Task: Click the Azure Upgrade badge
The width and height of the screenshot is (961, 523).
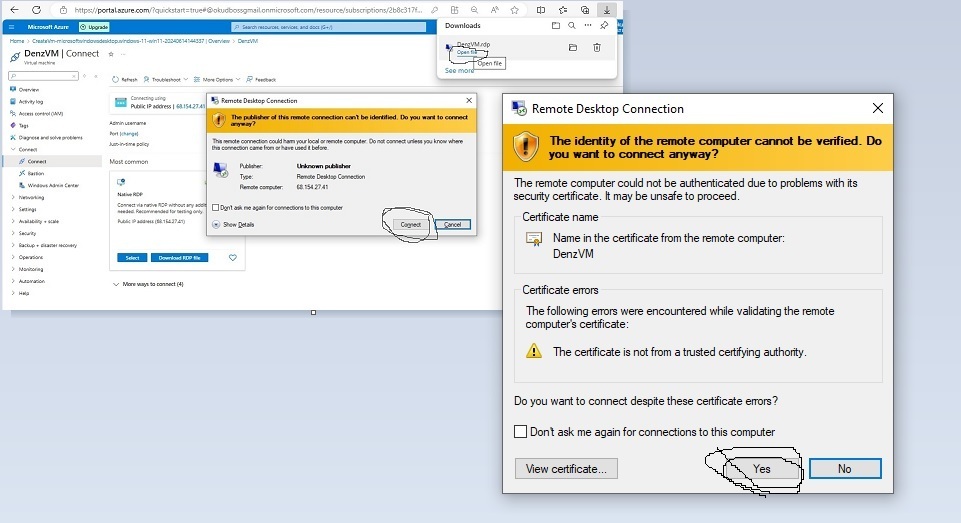Action: (94, 27)
